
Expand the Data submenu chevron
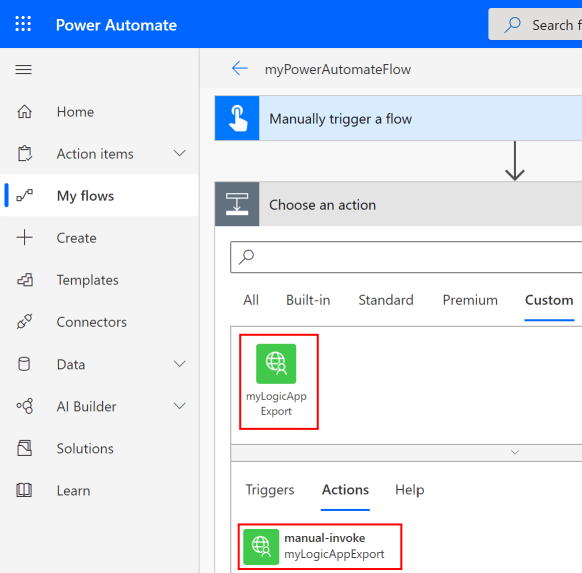[180, 364]
